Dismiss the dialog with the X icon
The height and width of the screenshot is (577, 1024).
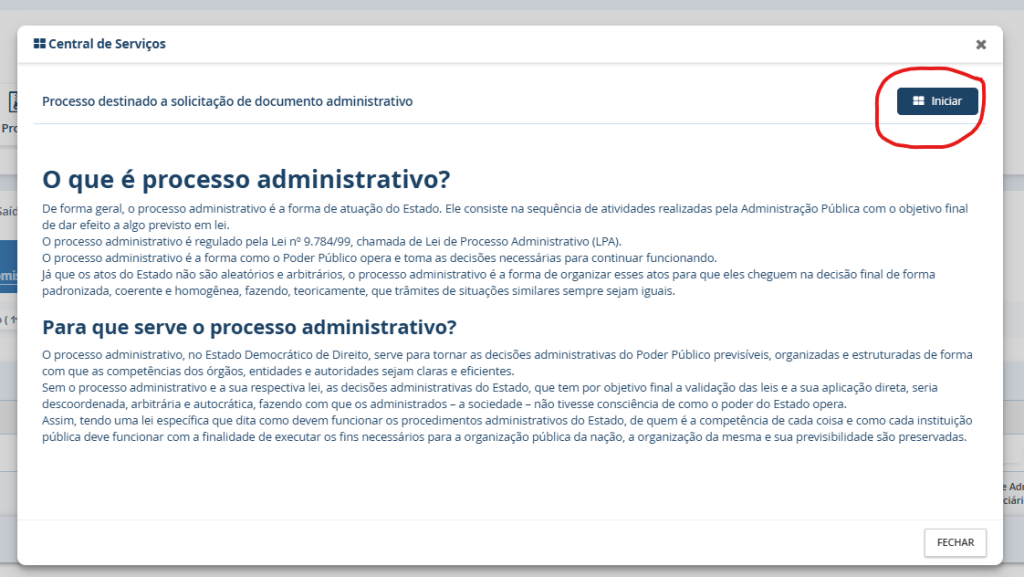pos(981,44)
